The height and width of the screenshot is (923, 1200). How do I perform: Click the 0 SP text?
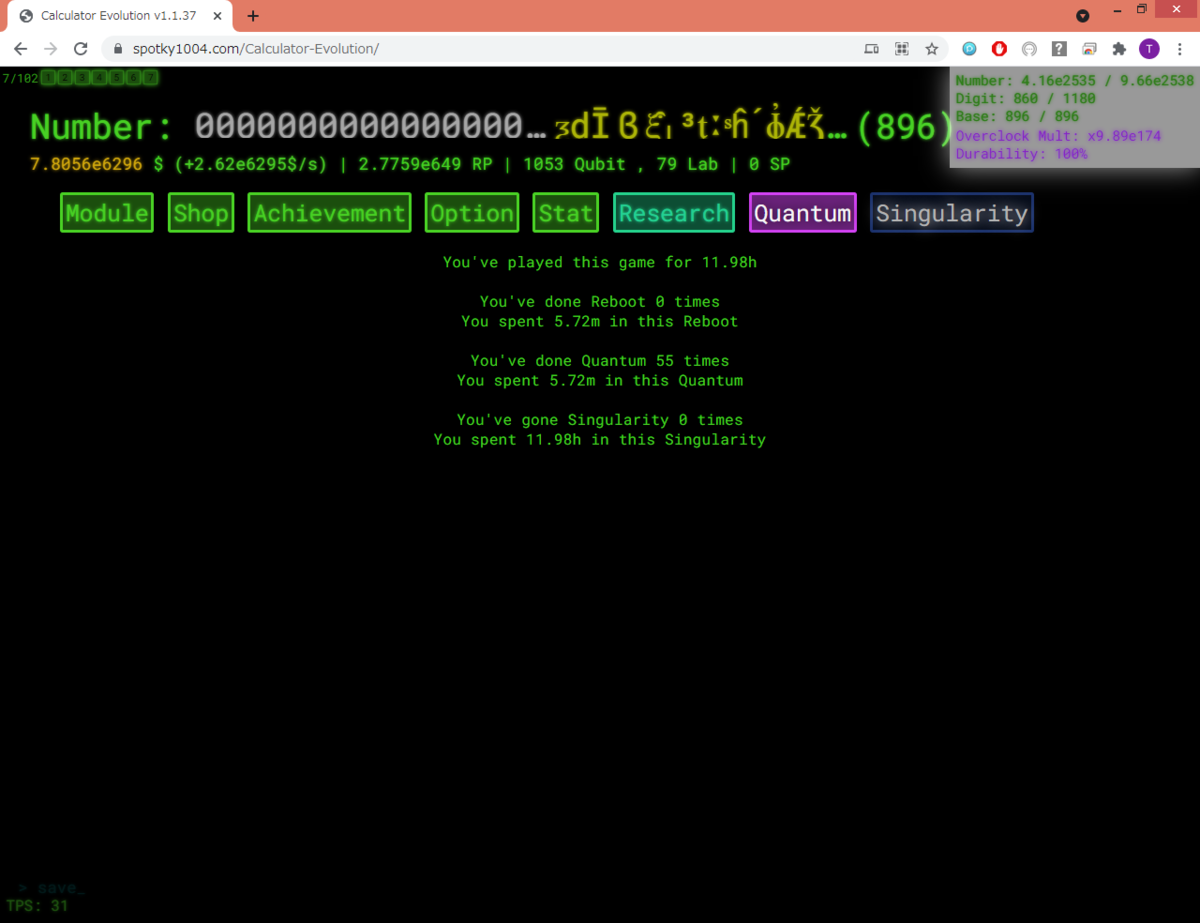tap(769, 164)
